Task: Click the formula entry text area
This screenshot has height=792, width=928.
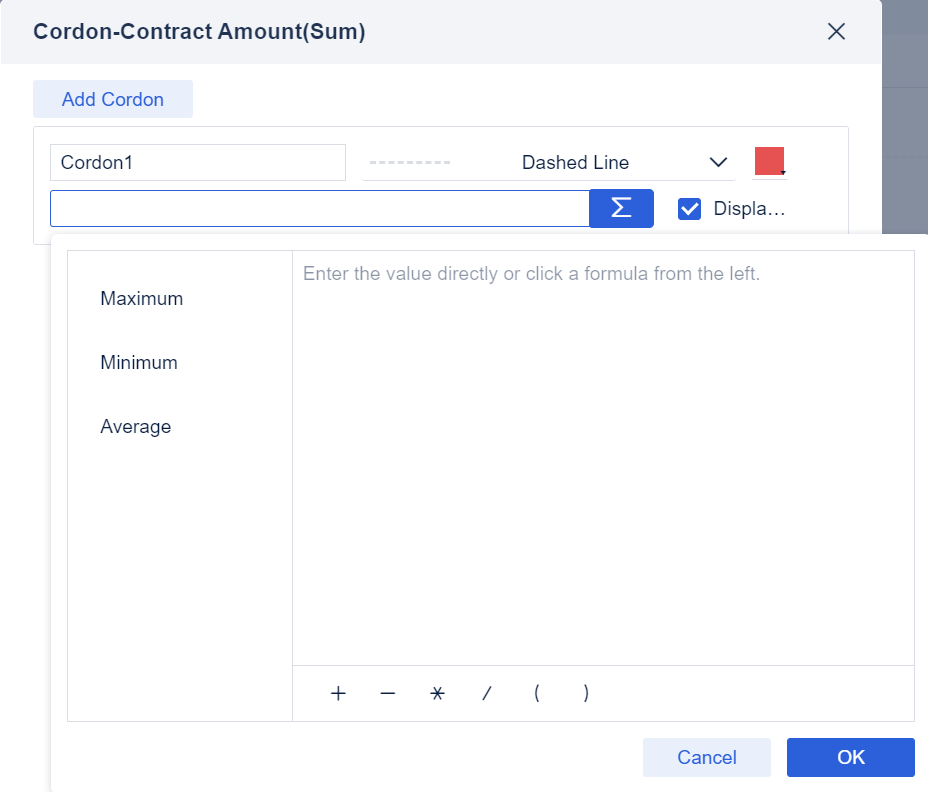Action: (603, 460)
